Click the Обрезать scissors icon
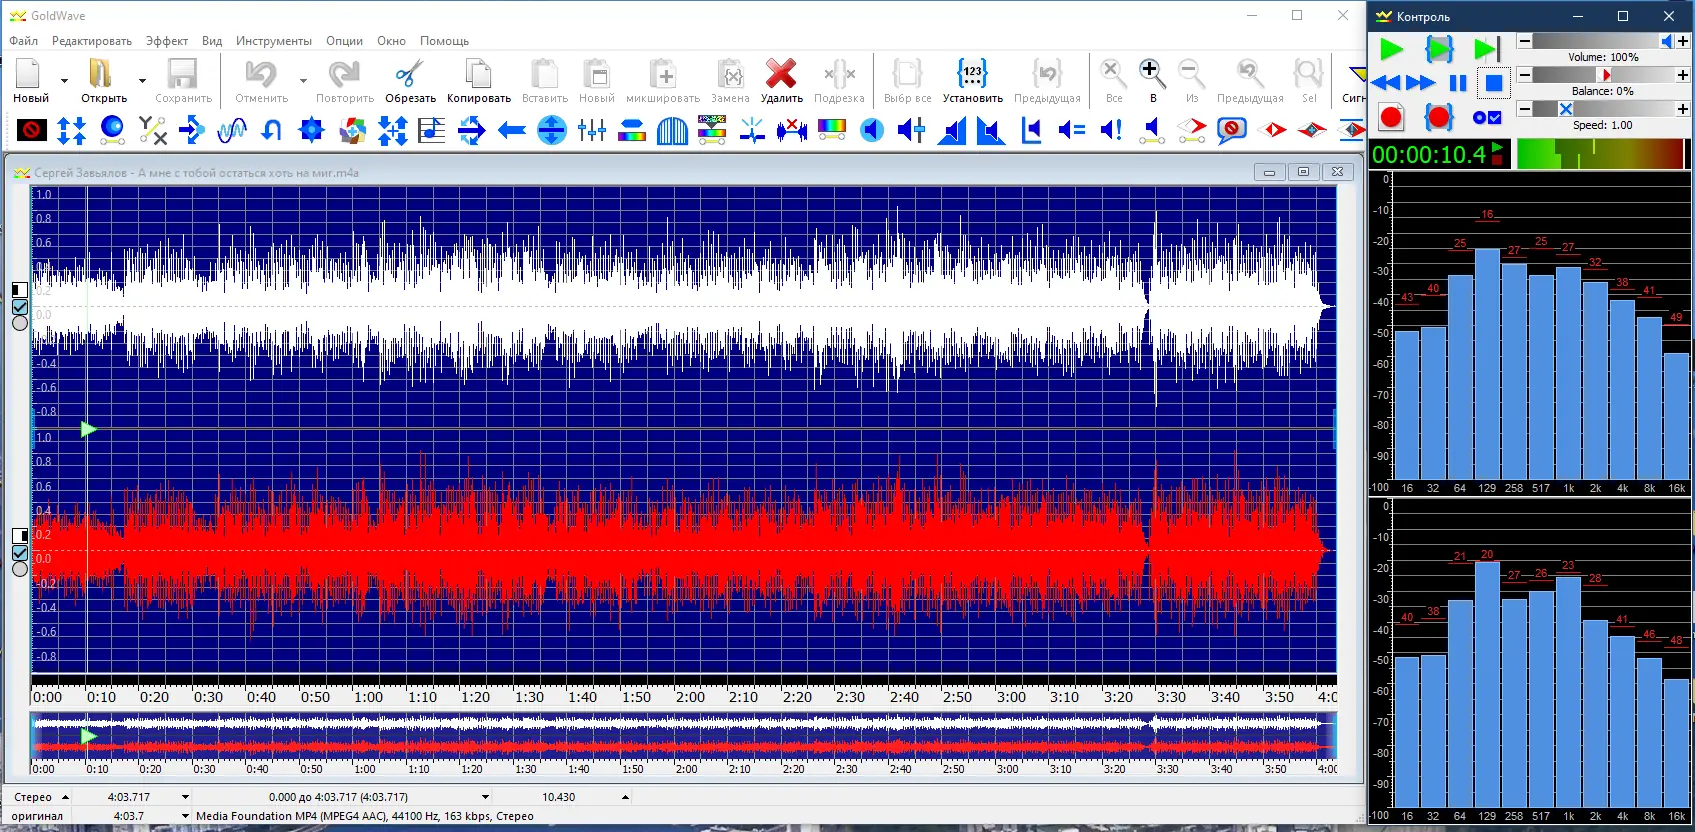The image size is (1695, 832). 410,75
